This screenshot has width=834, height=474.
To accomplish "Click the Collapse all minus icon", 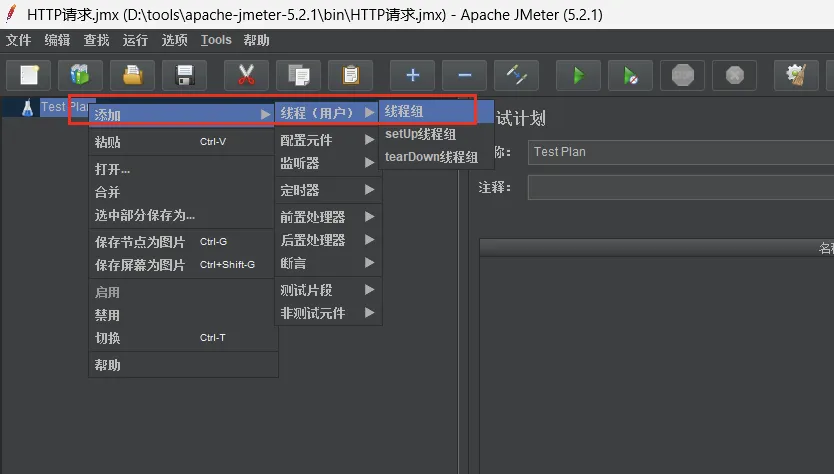I will [464, 75].
